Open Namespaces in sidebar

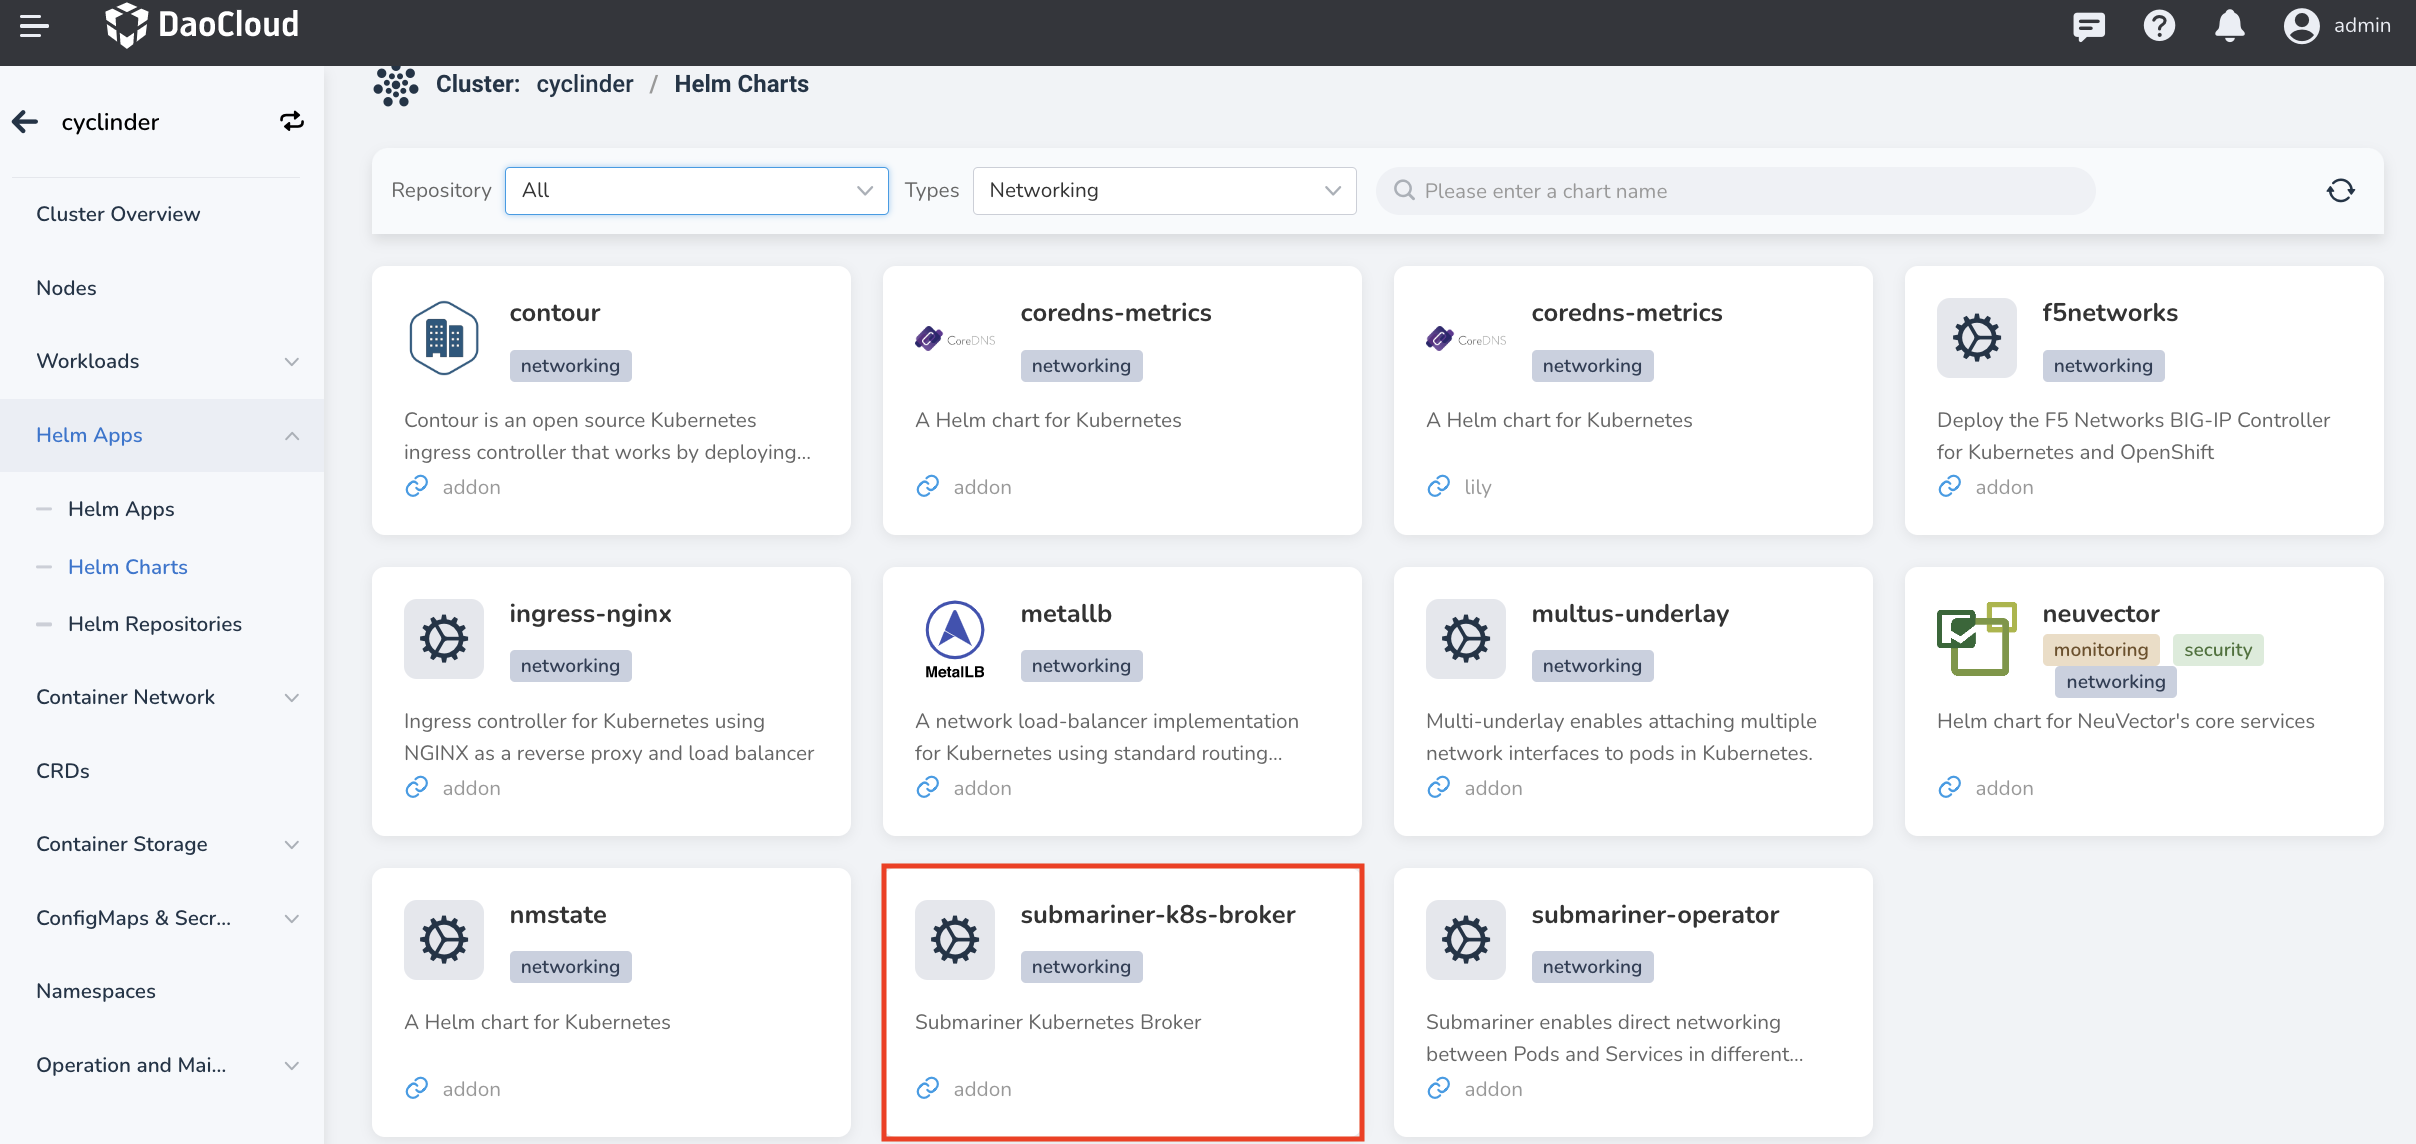[96, 991]
